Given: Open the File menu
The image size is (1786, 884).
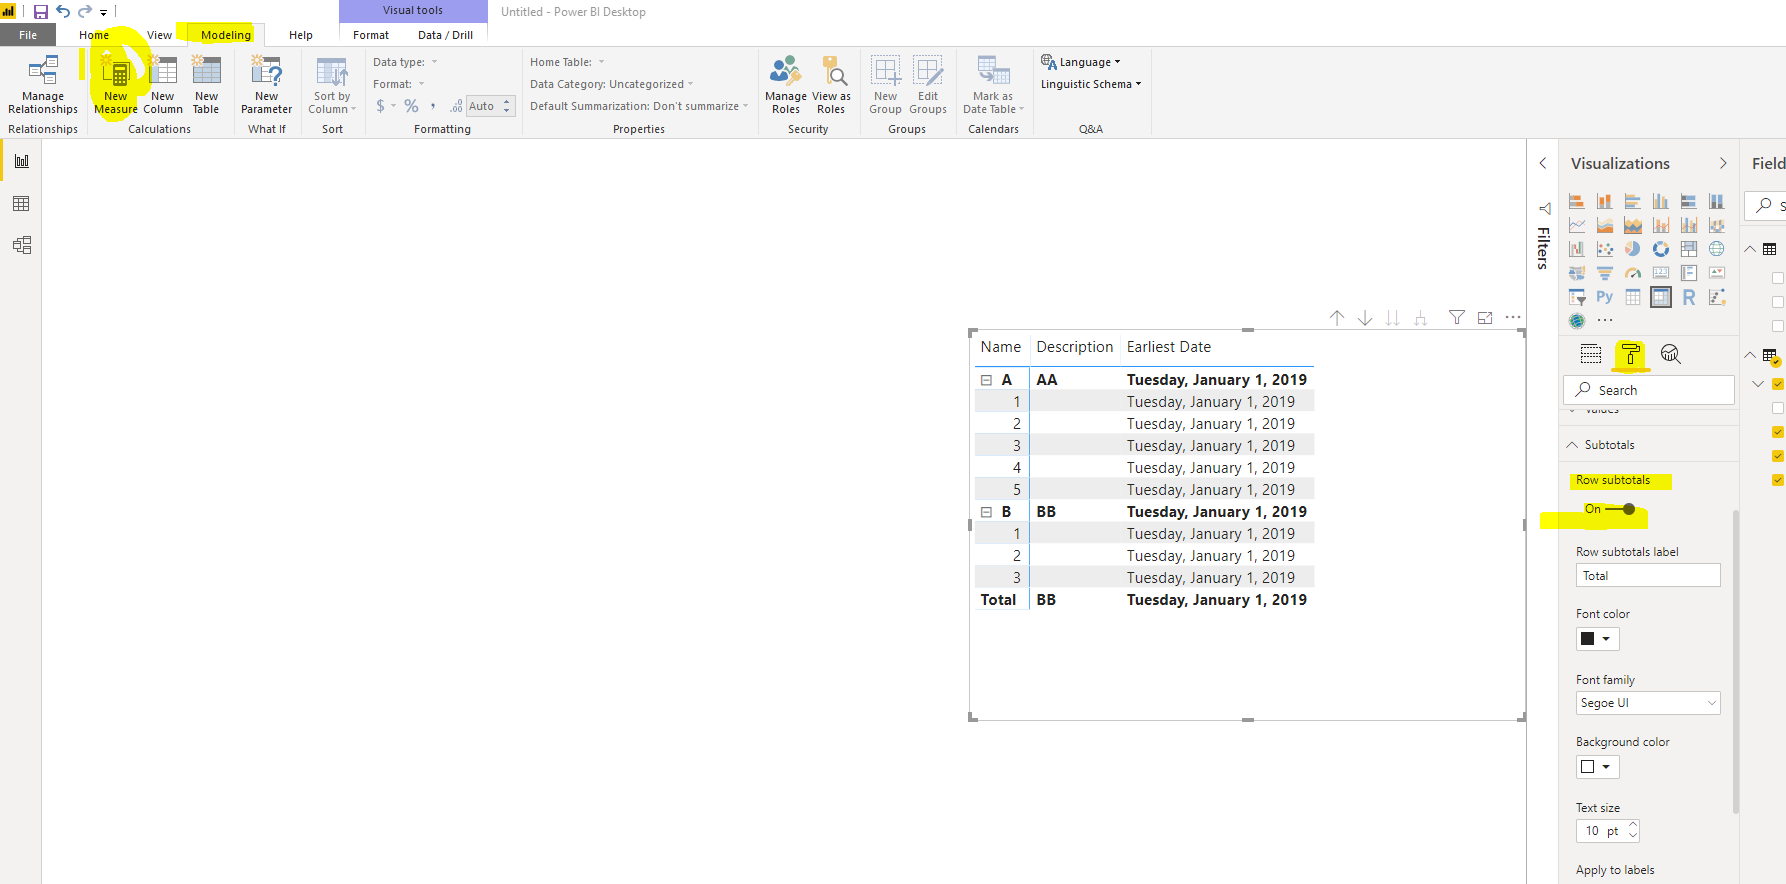Looking at the screenshot, I should click(x=28, y=35).
